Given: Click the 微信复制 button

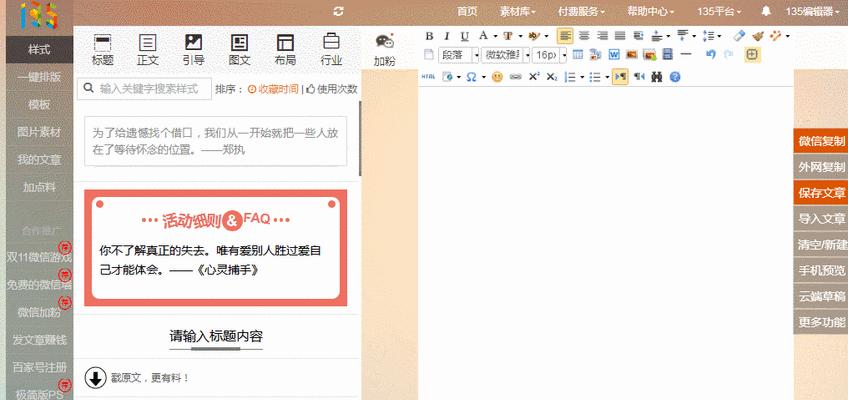Looking at the screenshot, I should [821, 142].
